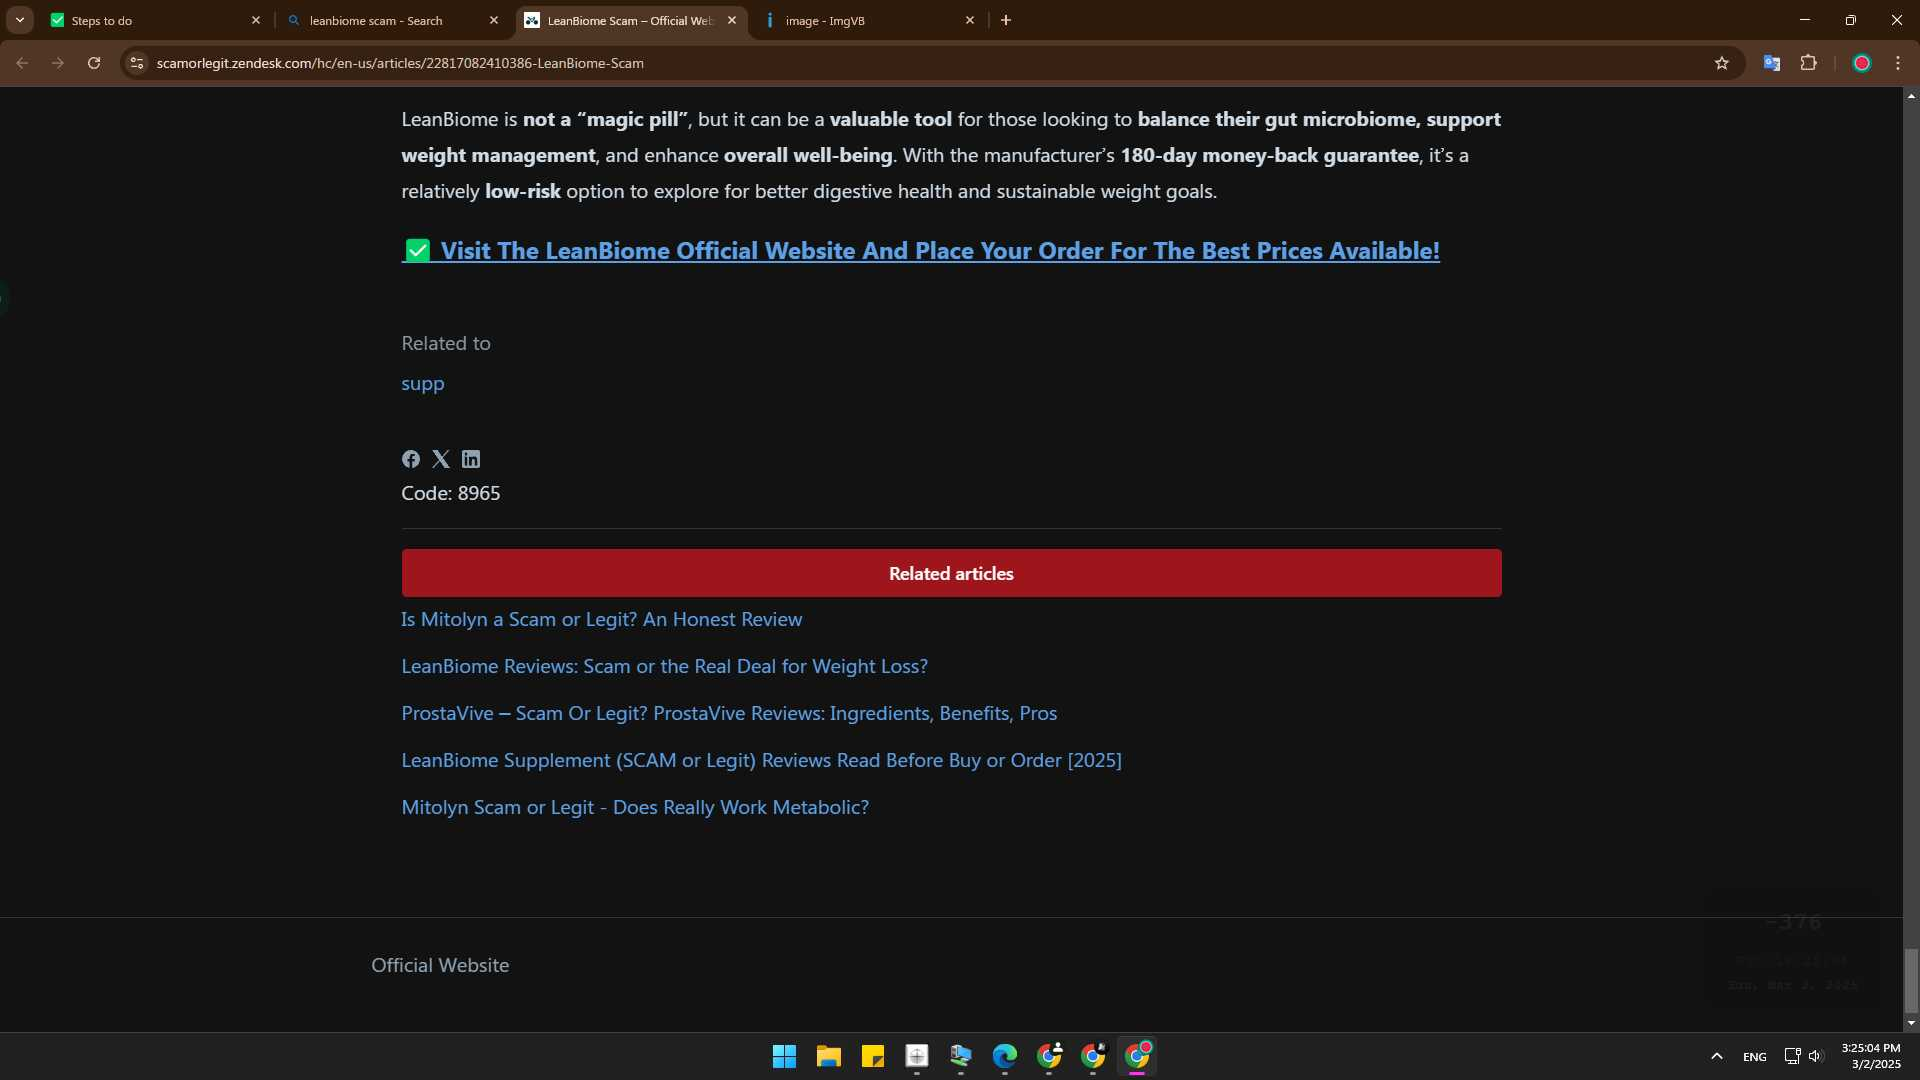Select the 'LeanBiome Scam – Official Web' tab
Viewport: 1920px width, 1080px height.
[x=631, y=20]
